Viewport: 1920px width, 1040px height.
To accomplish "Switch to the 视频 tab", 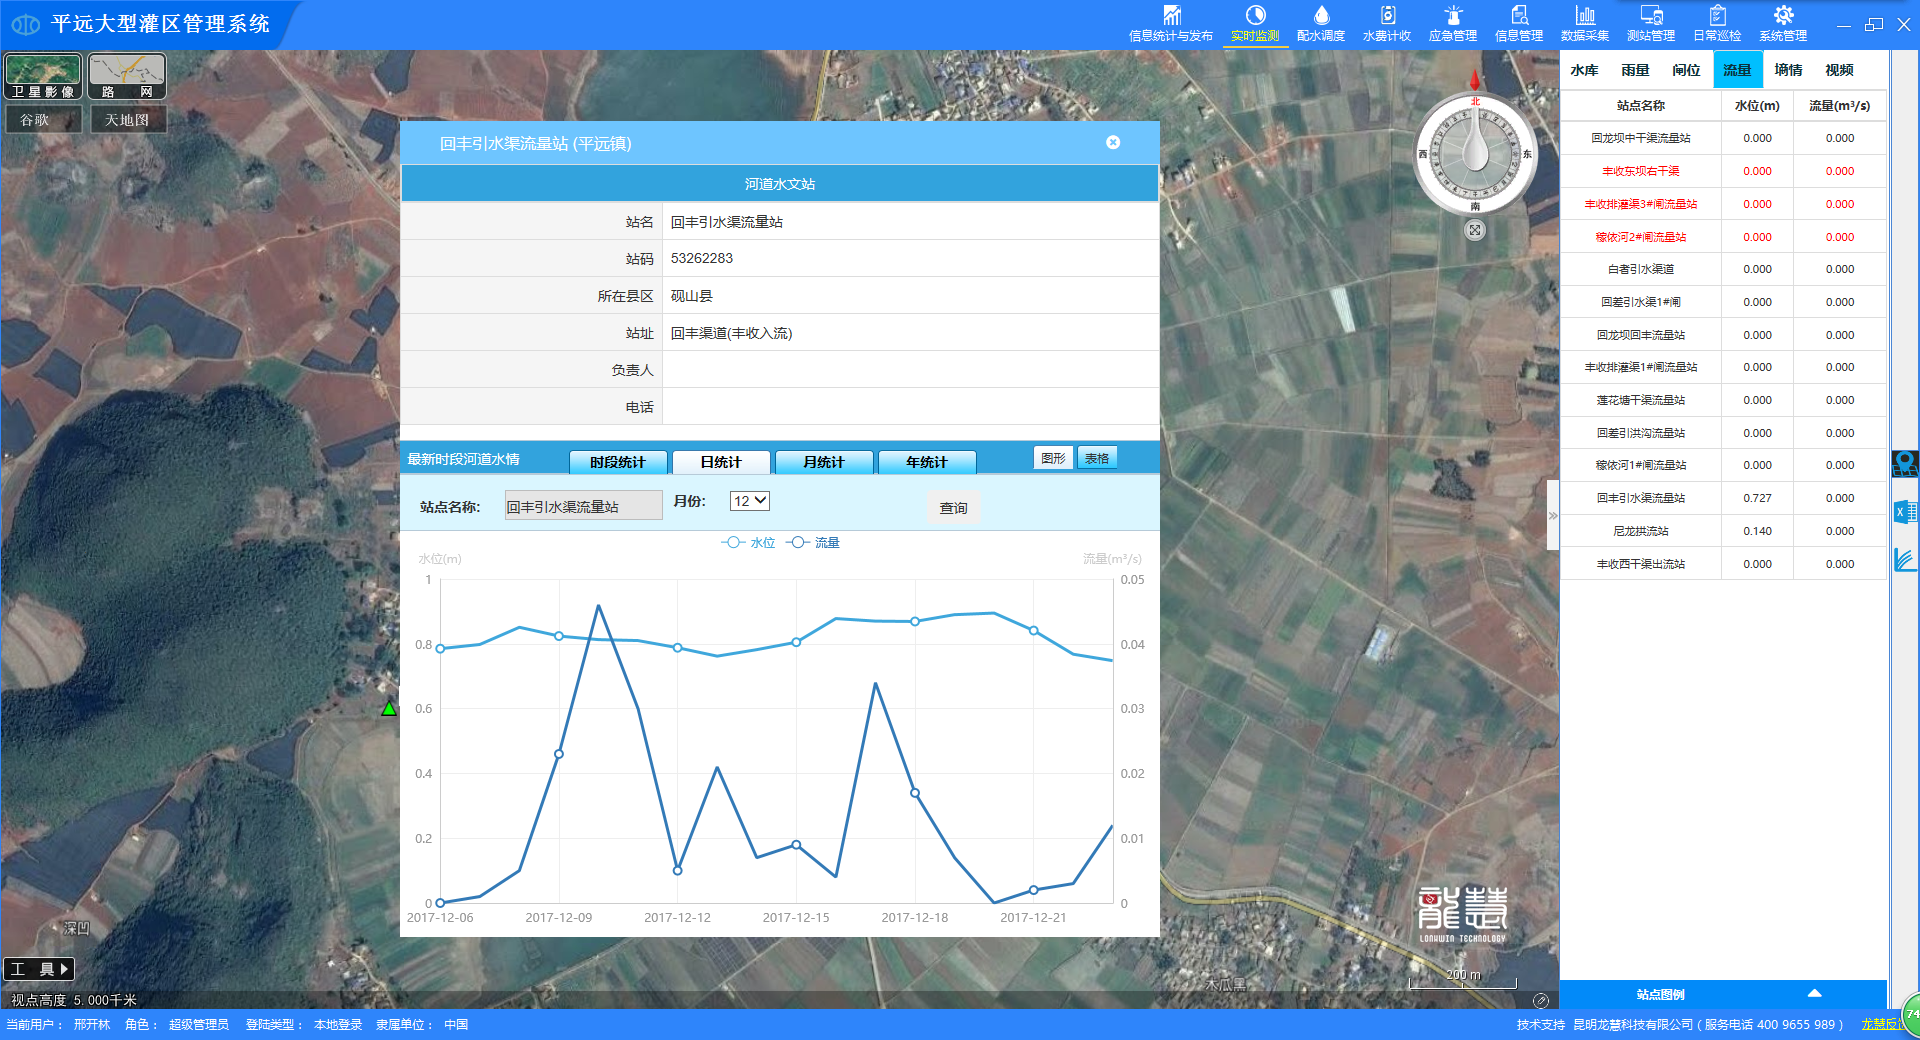I will point(1840,70).
